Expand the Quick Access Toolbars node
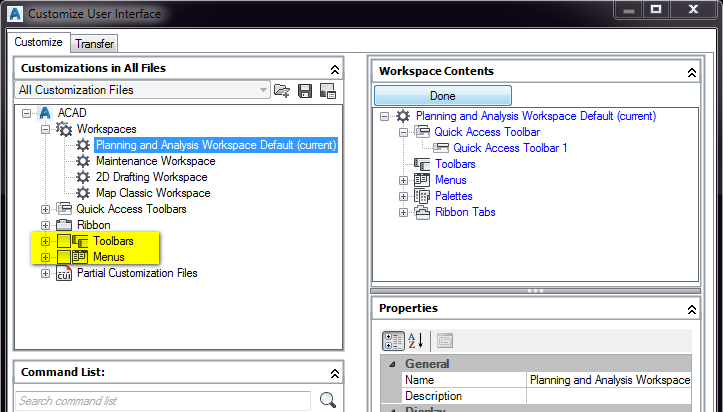This screenshot has height=412, width=723. (x=45, y=209)
